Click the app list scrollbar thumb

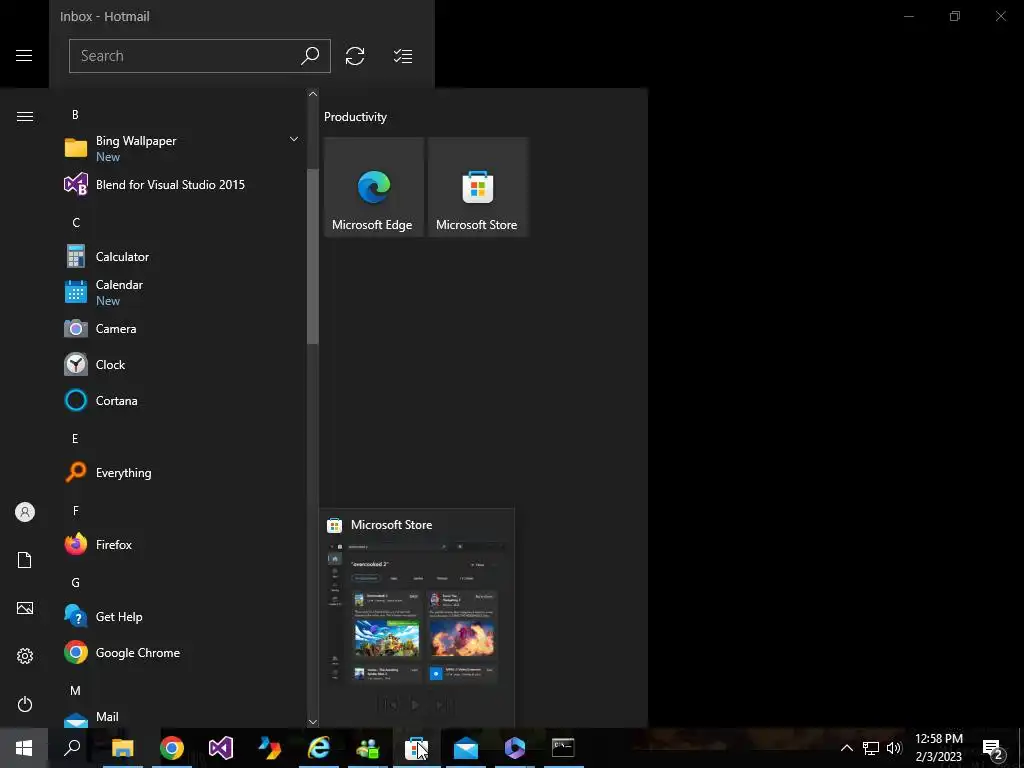(313, 256)
